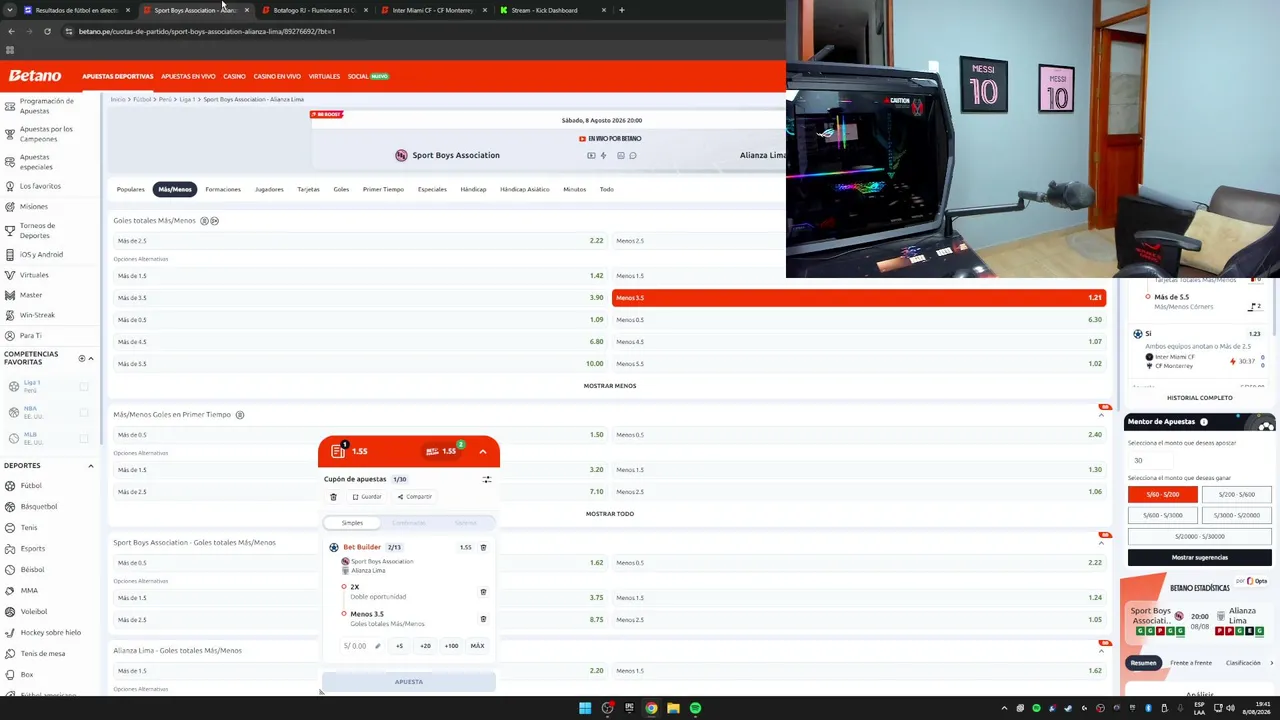Select the S/3000 - S/20000 win range
The height and width of the screenshot is (720, 1280).
[1237, 515]
